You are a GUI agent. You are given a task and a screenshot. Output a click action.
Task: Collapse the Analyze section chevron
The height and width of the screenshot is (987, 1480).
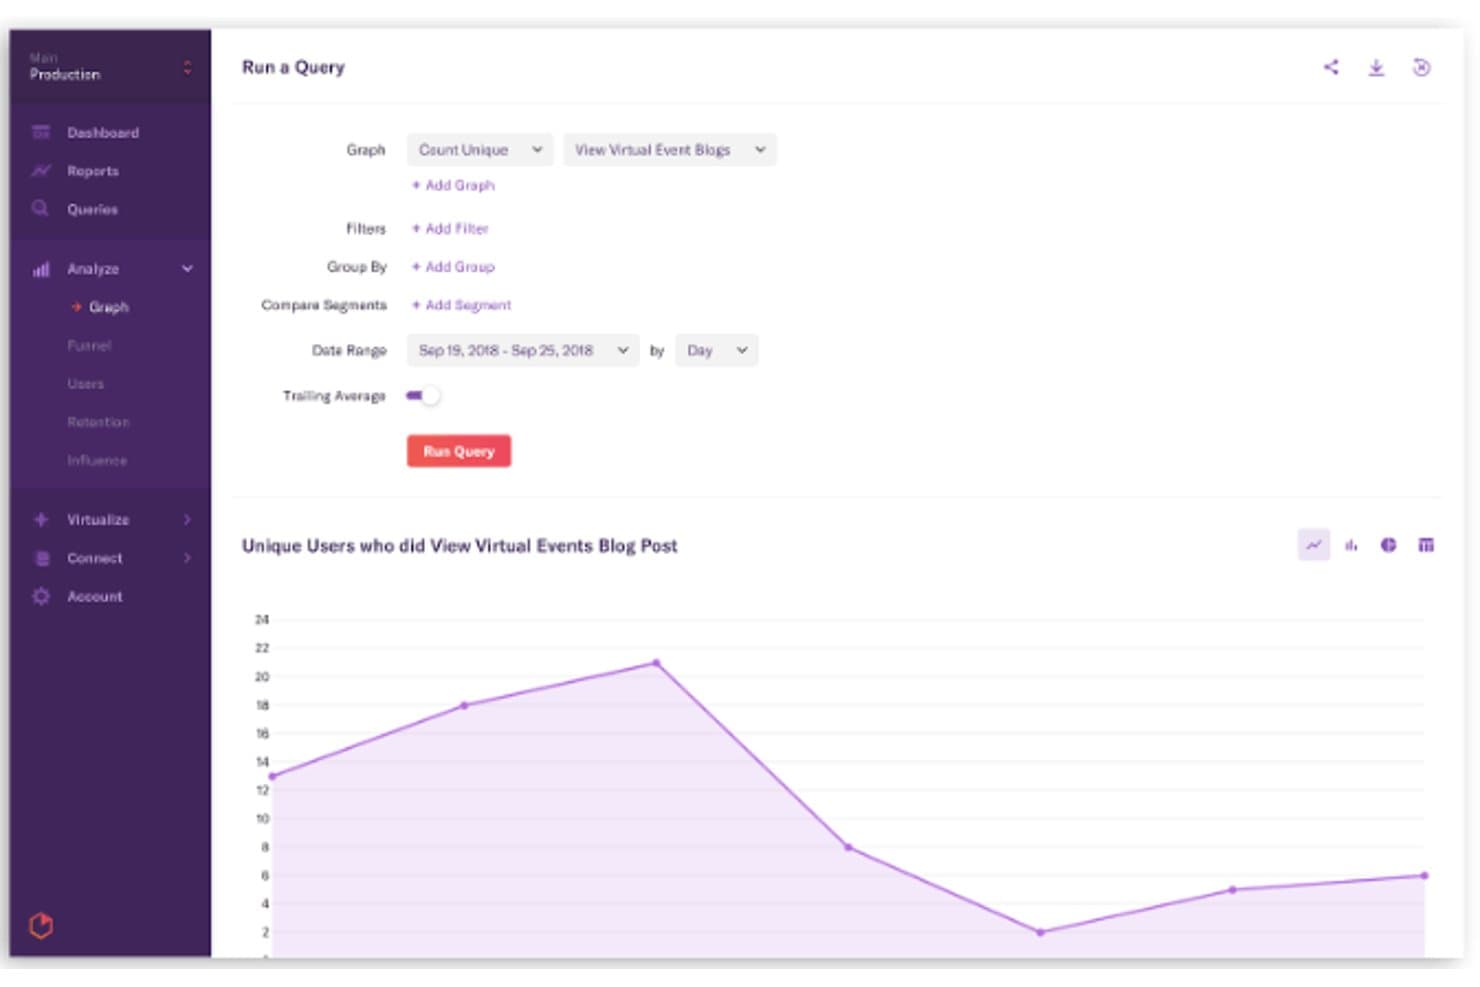pyautogui.click(x=187, y=269)
